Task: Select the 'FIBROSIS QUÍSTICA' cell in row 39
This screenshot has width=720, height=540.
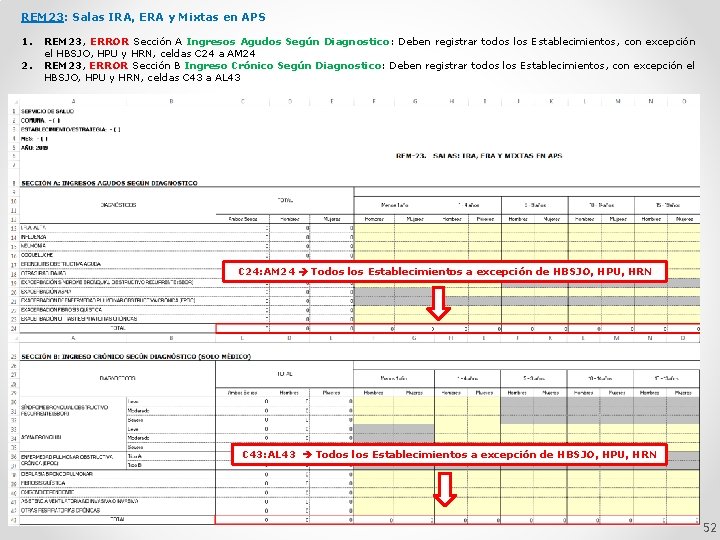Action: click(x=43, y=483)
